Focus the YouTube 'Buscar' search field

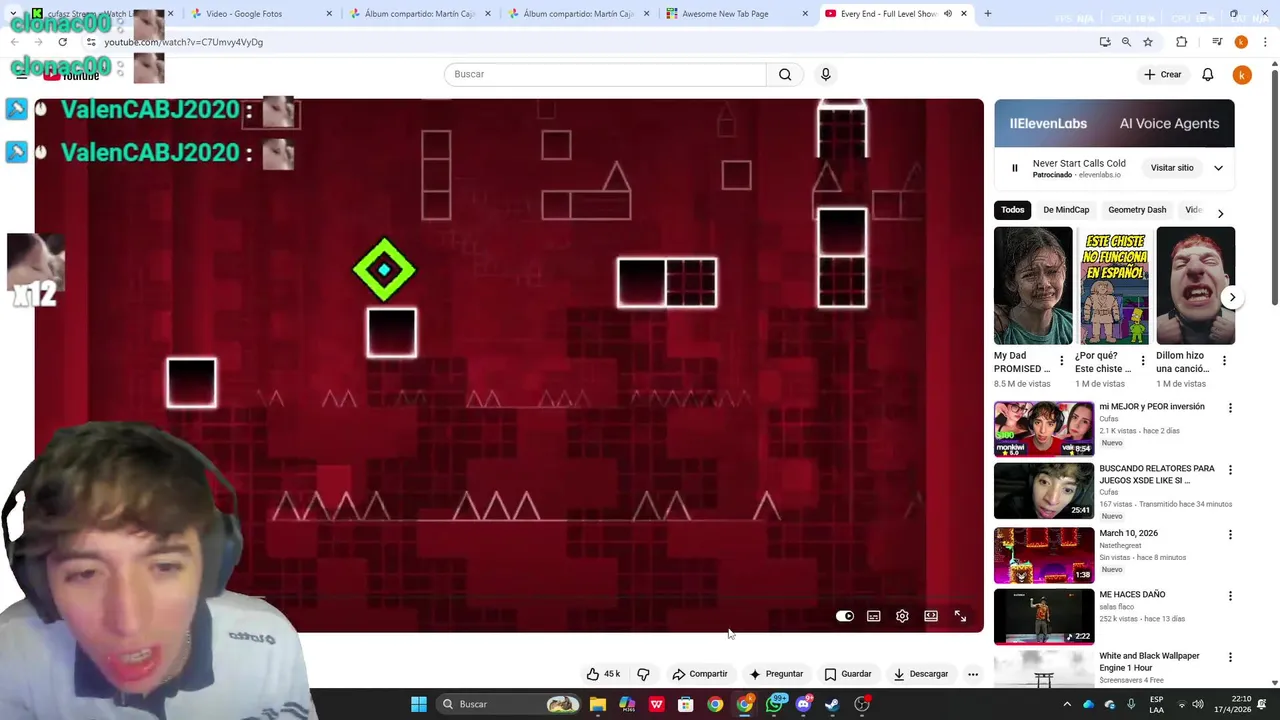point(605,74)
